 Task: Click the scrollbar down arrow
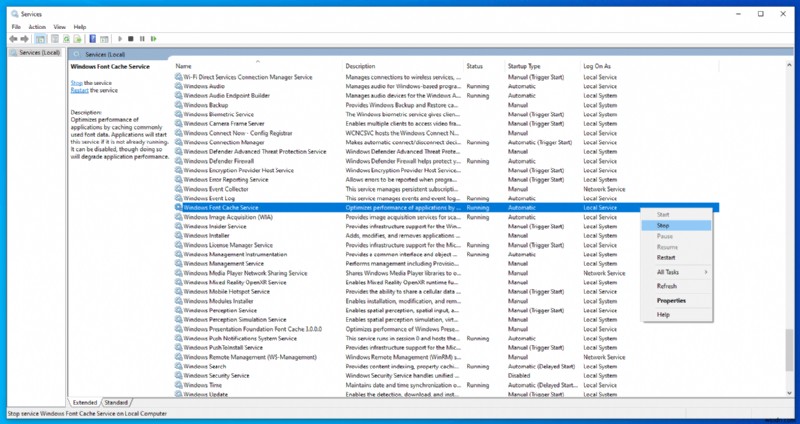tap(789, 393)
